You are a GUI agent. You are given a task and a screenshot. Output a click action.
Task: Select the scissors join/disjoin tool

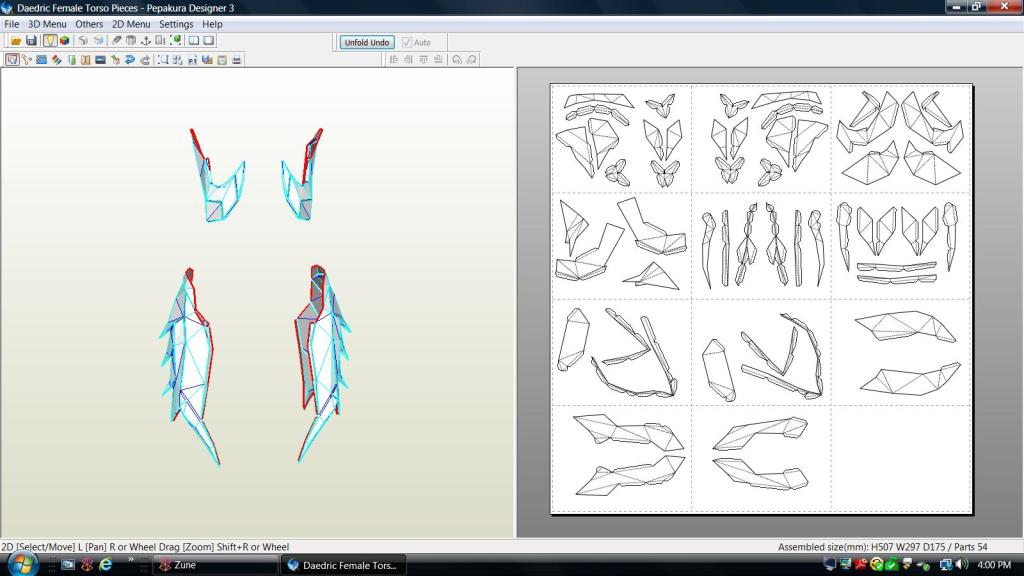click(26, 59)
